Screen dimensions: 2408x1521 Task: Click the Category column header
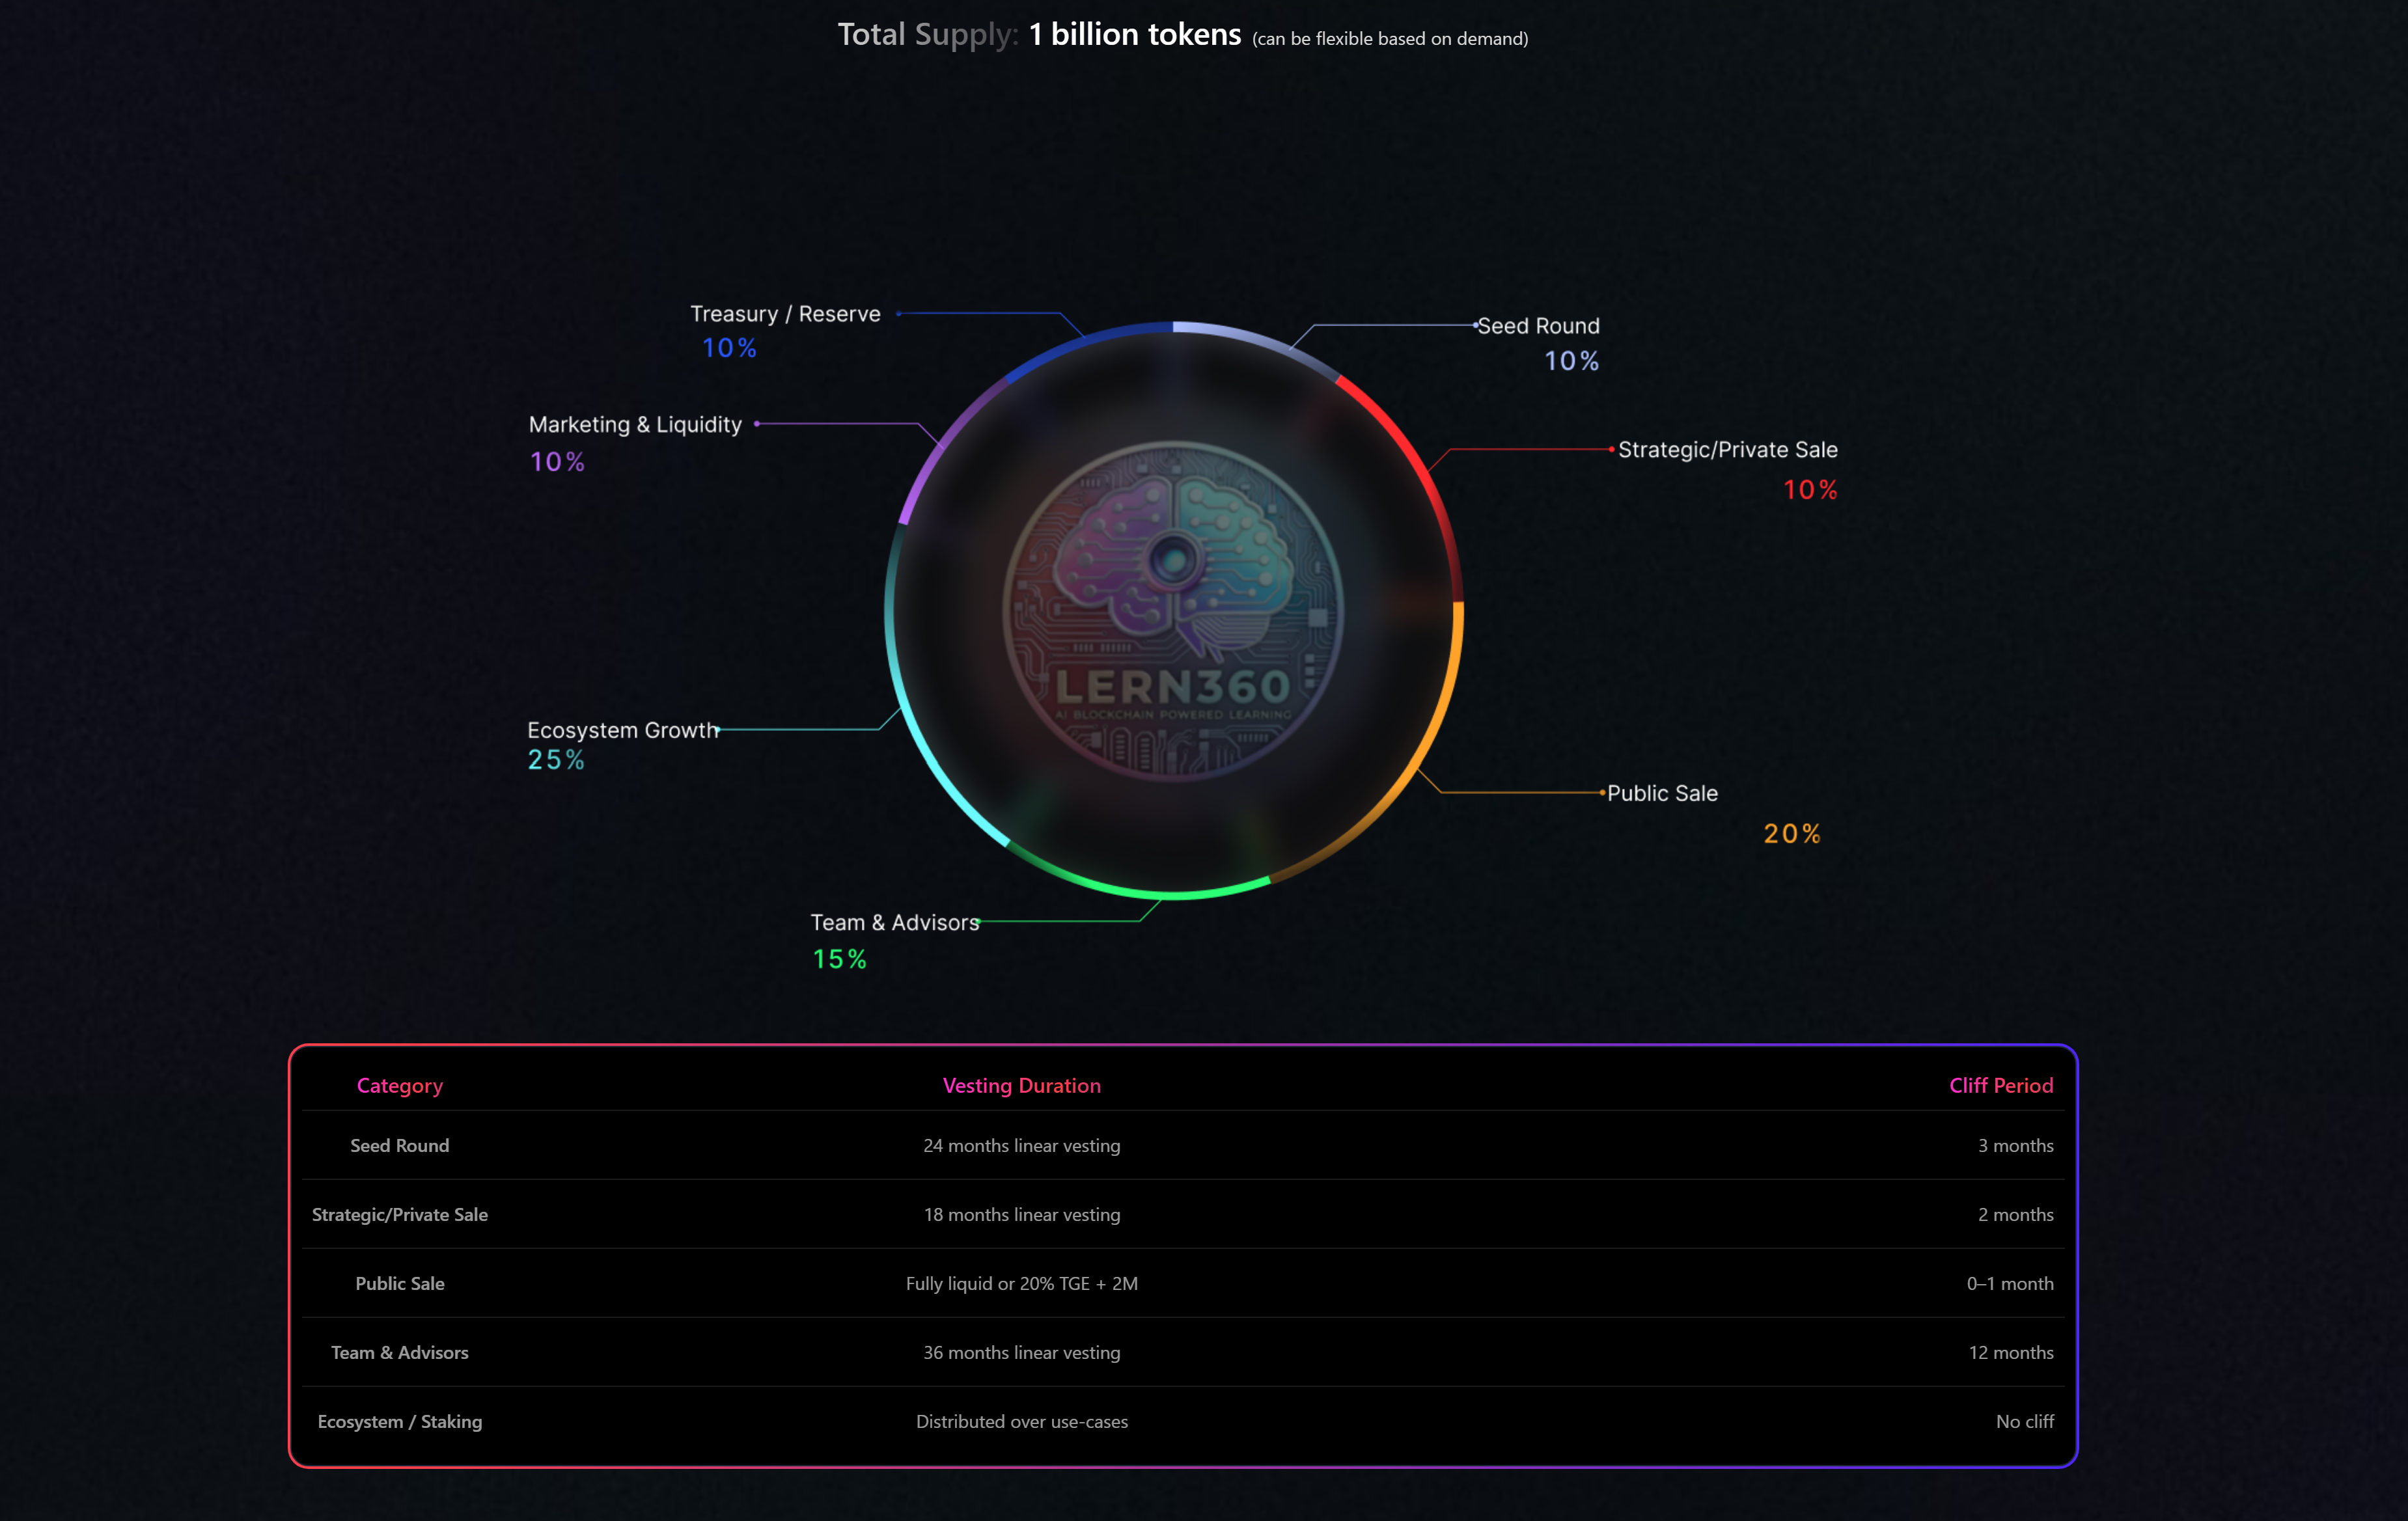click(399, 1086)
